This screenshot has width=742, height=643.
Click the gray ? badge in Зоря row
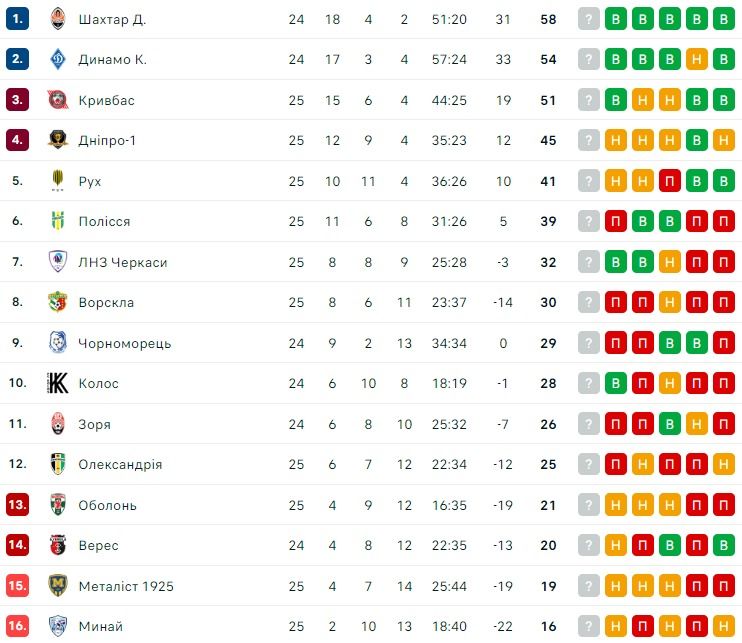coord(589,424)
